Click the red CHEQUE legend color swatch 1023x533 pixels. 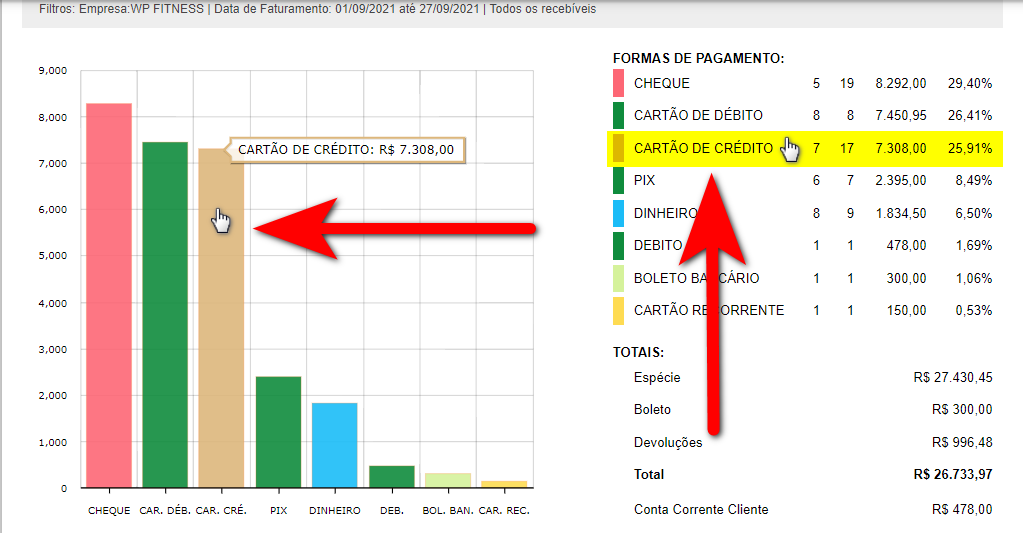click(x=618, y=83)
